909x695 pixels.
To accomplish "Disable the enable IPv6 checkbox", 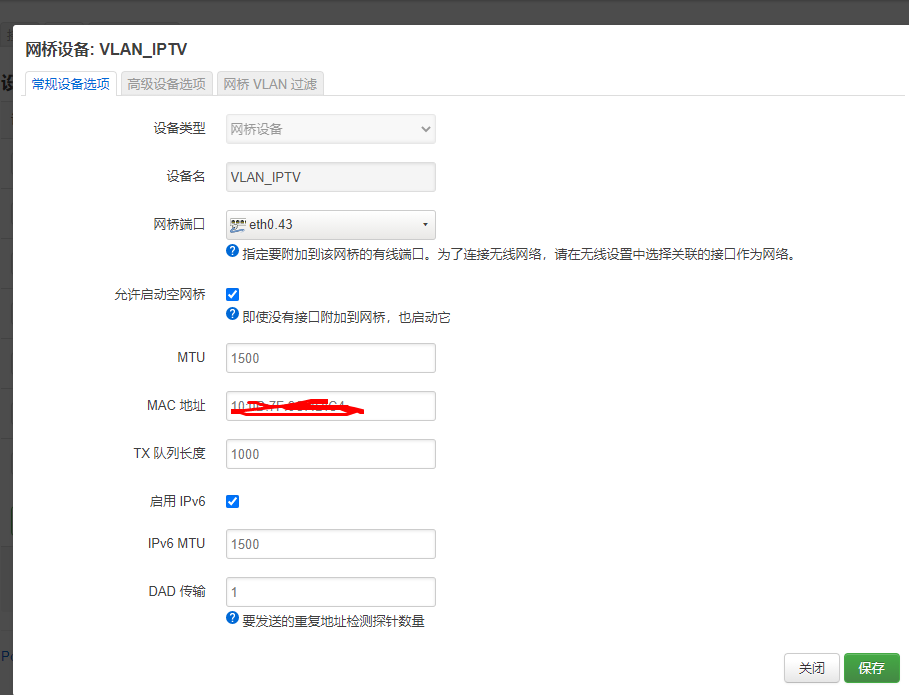I will [232, 501].
